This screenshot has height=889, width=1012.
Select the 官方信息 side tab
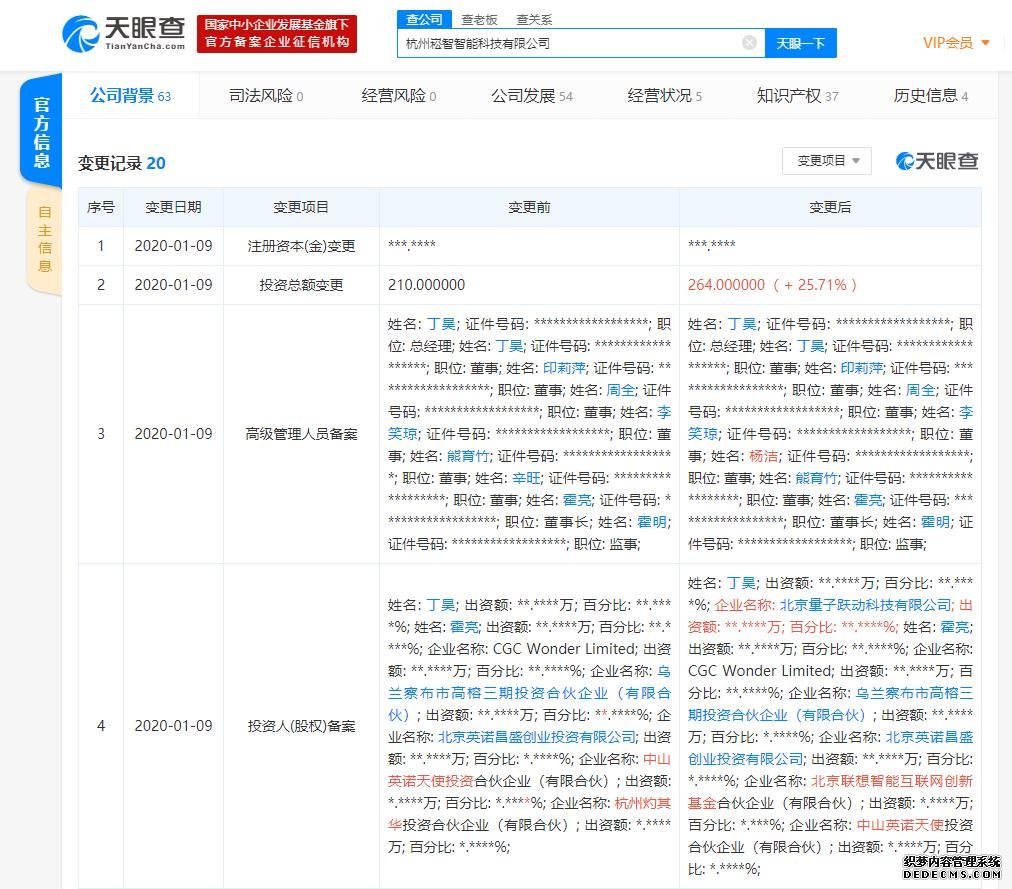click(x=41, y=131)
